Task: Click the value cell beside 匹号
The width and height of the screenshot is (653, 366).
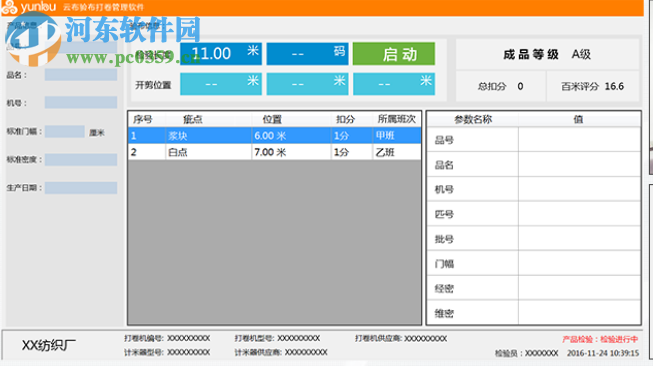Action: [x=579, y=214]
